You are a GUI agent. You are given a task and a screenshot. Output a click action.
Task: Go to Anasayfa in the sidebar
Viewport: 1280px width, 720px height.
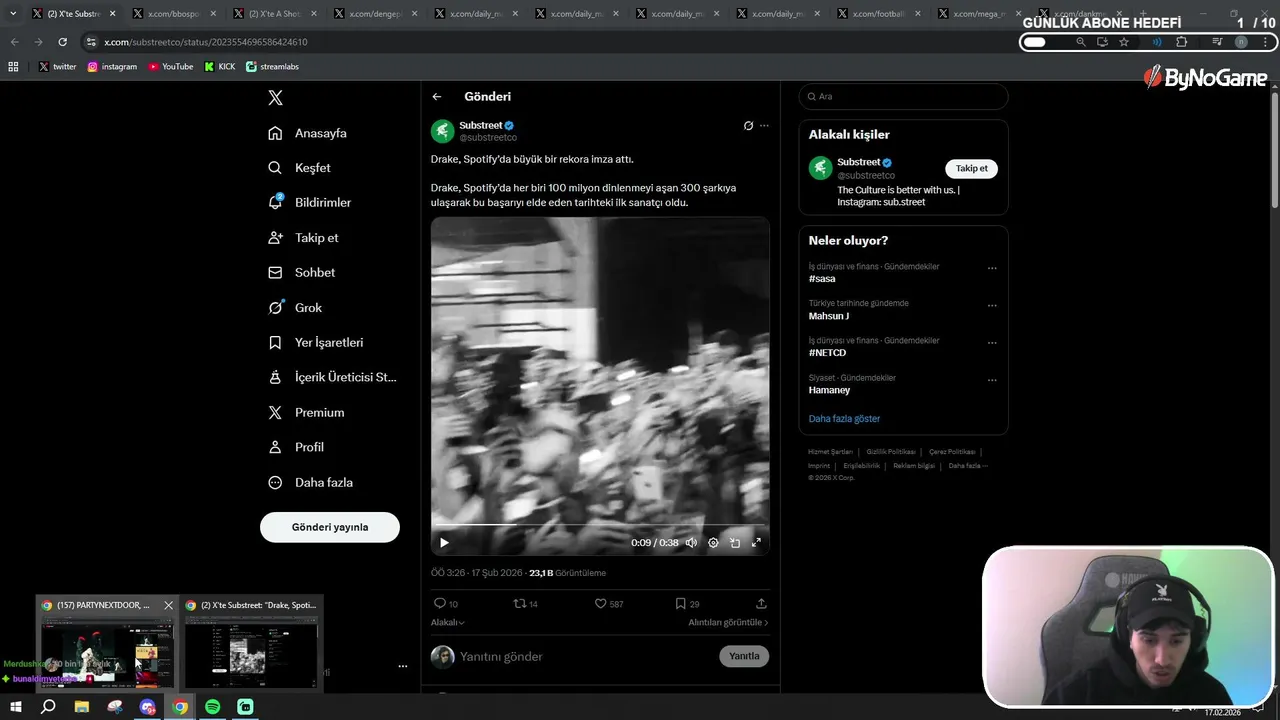coord(308,133)
